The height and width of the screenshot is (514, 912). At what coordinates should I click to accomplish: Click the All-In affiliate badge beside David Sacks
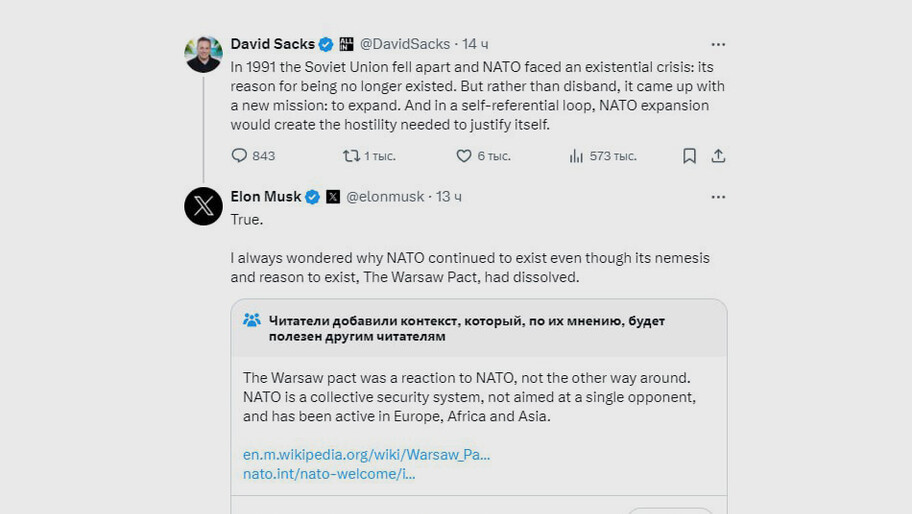pyautogui.click(x=346, y=44)
